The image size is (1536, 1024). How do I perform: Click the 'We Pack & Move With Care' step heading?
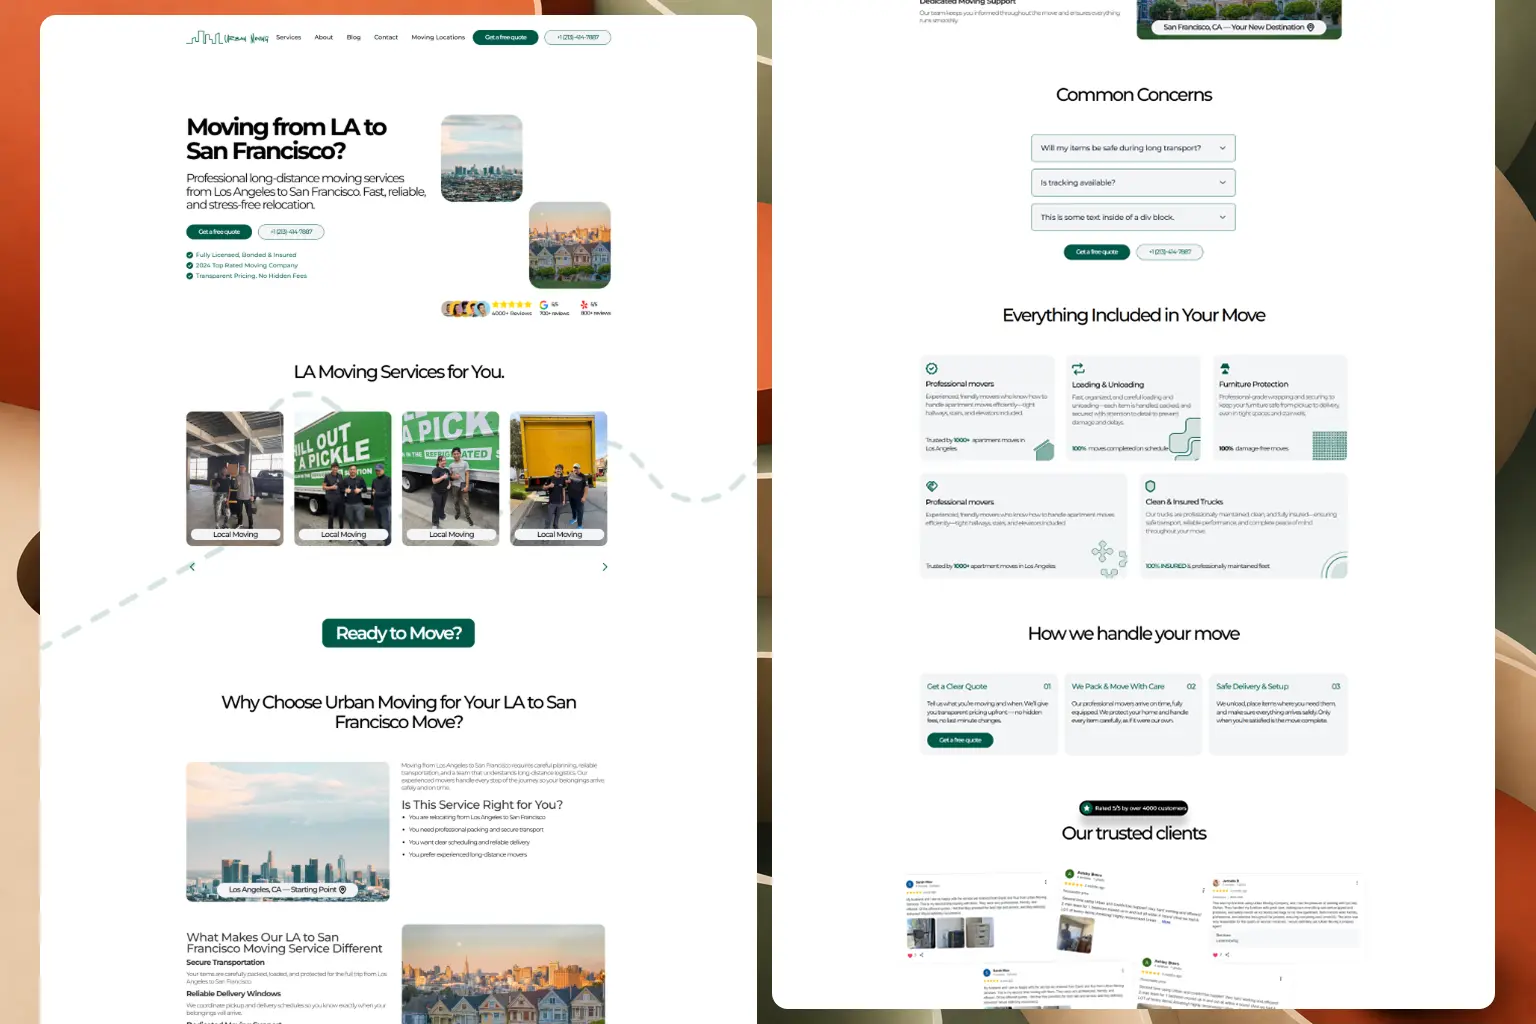point(1118,687)
